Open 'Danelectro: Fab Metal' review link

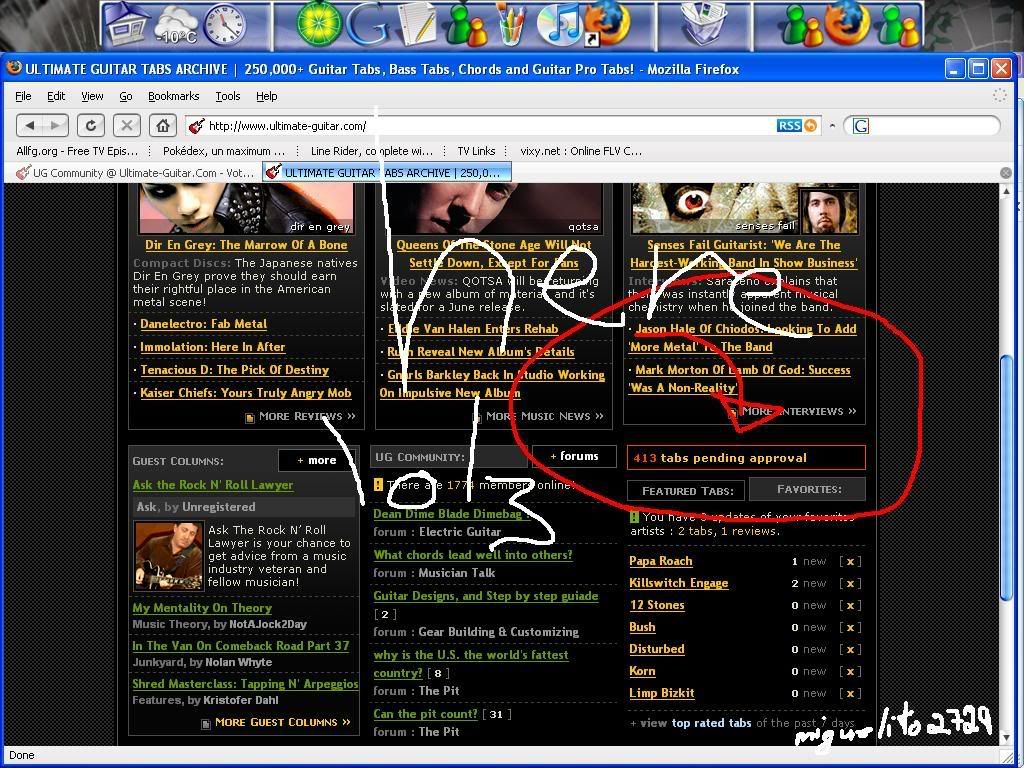(x=203, y=324)
